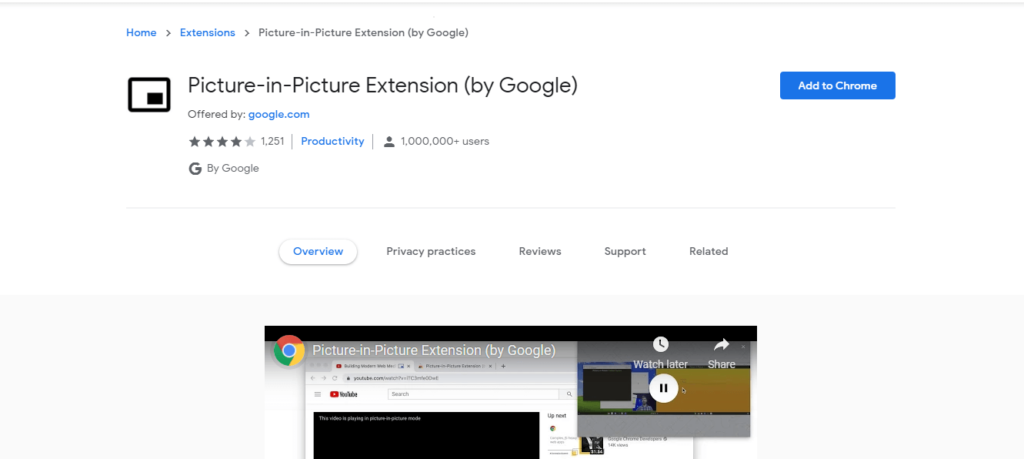Switch to the Privacy practices tab
Image resolution: width=1024 pixels, height=459 pixels.
coord(431,251)
